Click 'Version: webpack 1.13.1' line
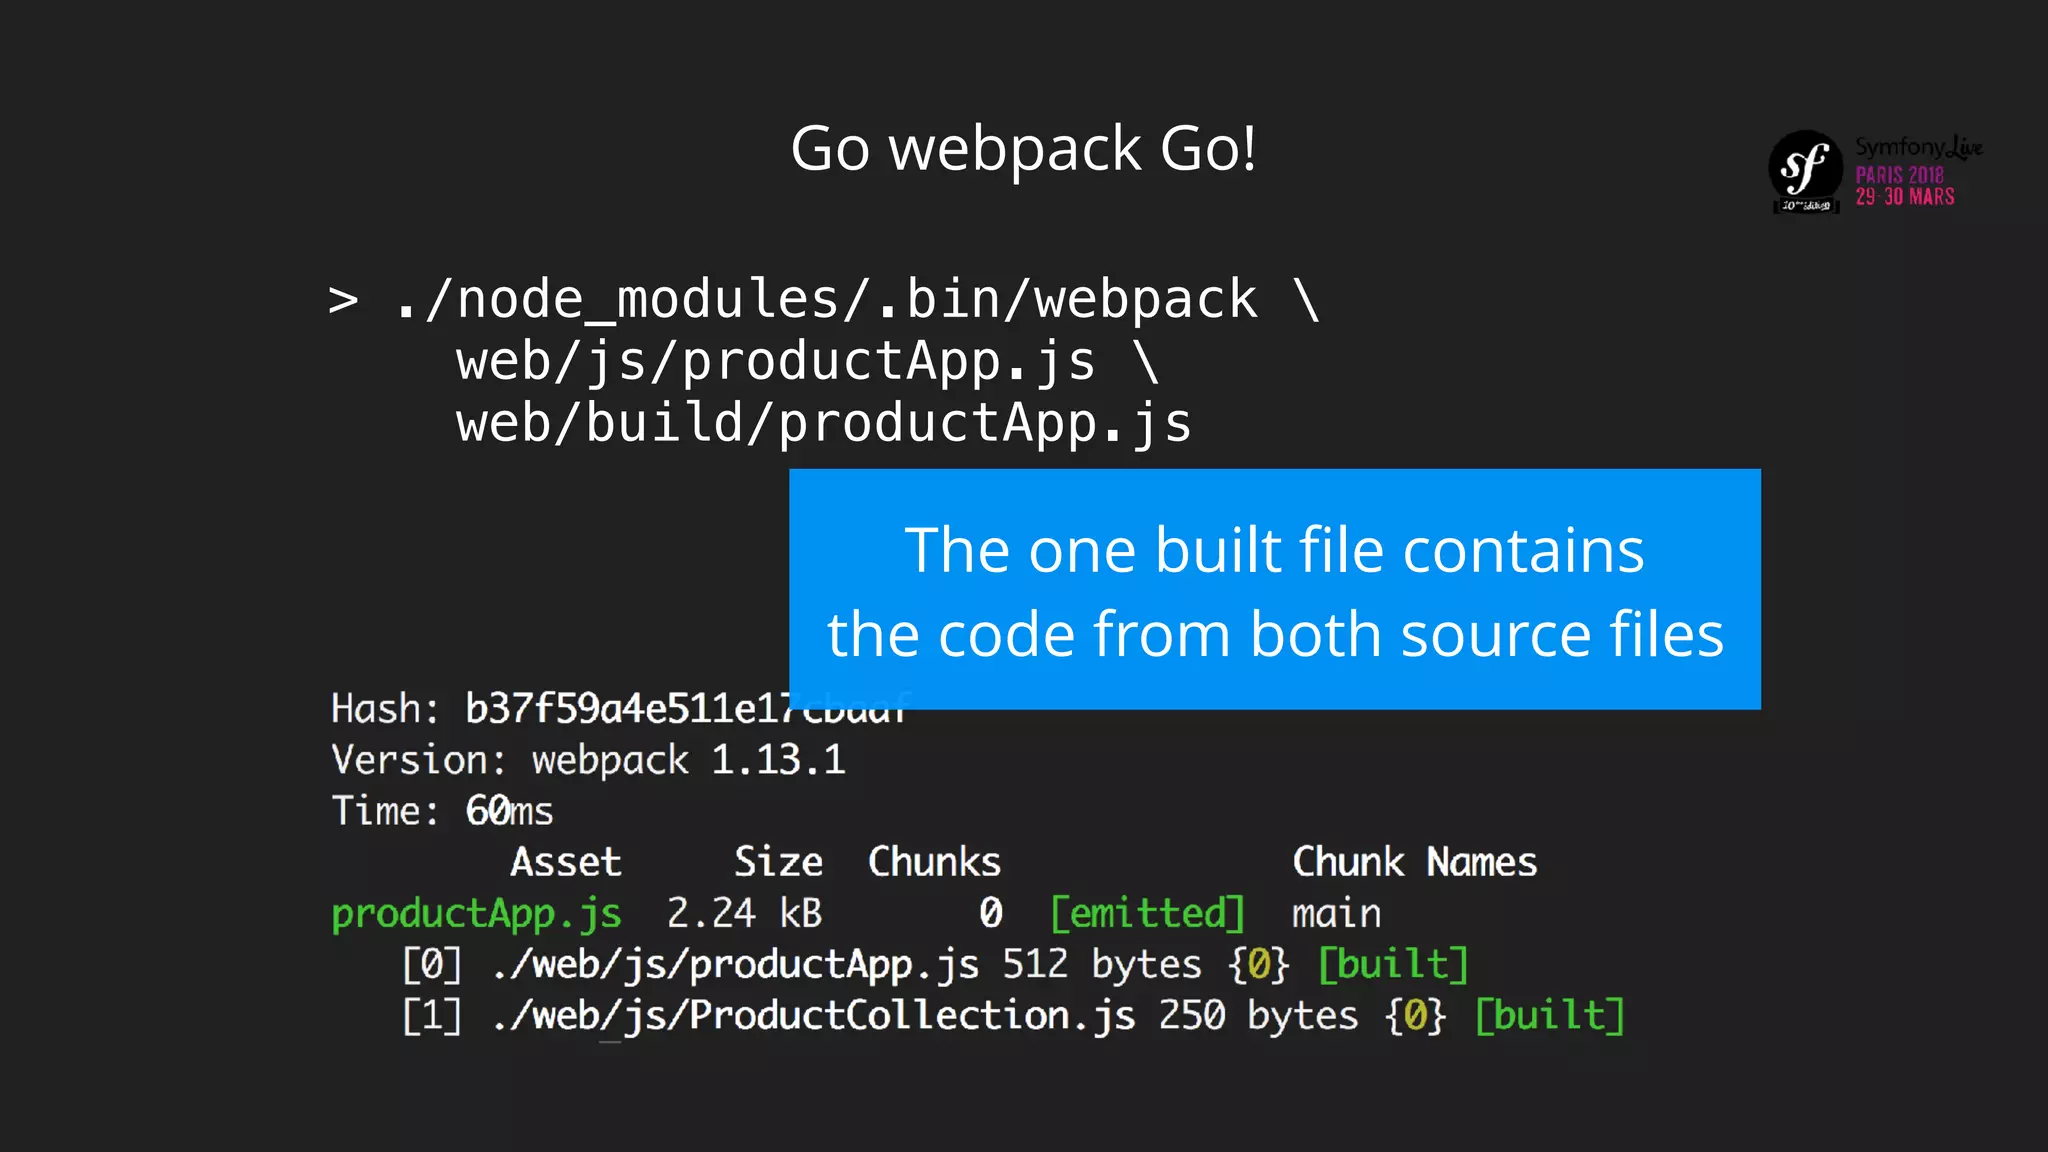The height and width of the screenshot is (1152, 2048). point(588,760)
